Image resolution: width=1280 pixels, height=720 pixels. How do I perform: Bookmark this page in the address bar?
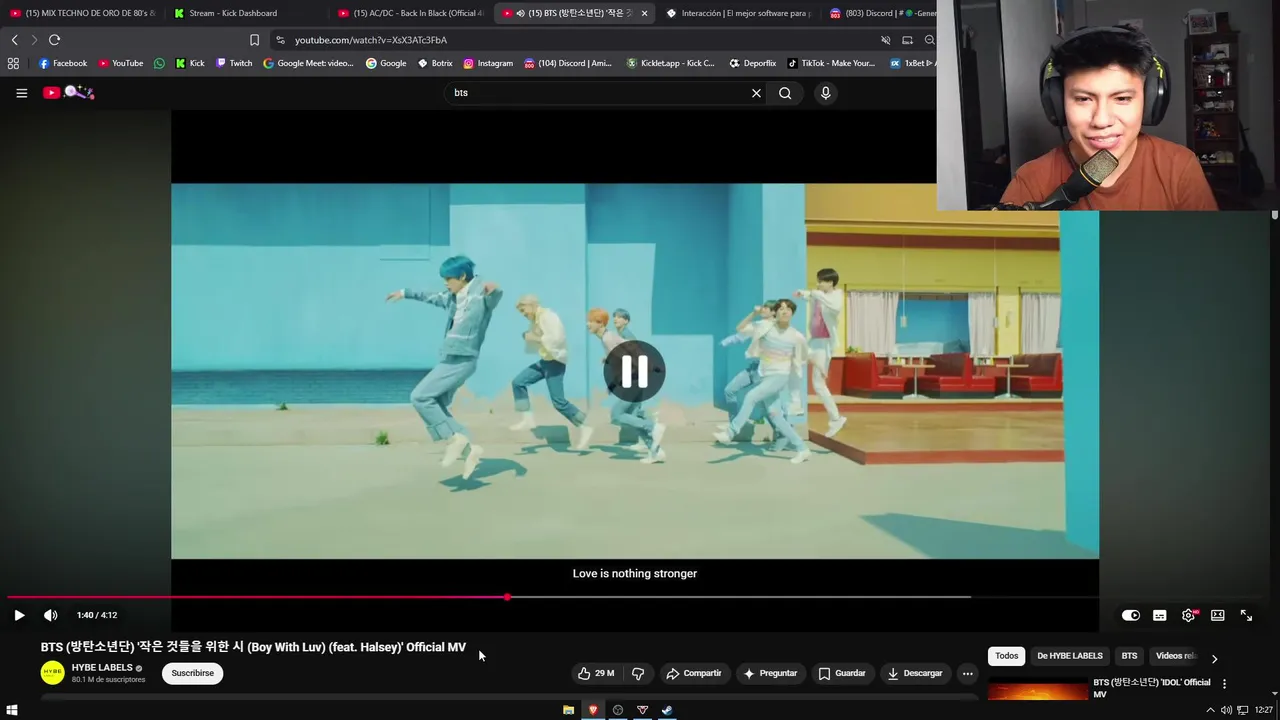click(x=254, y=40)
